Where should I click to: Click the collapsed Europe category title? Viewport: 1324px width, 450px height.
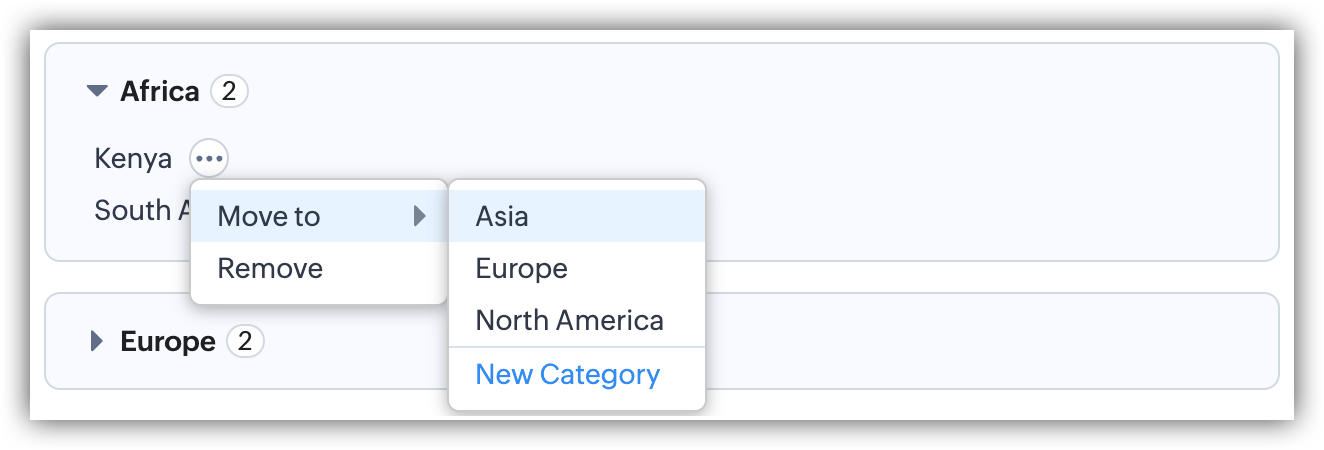[168, 342]
